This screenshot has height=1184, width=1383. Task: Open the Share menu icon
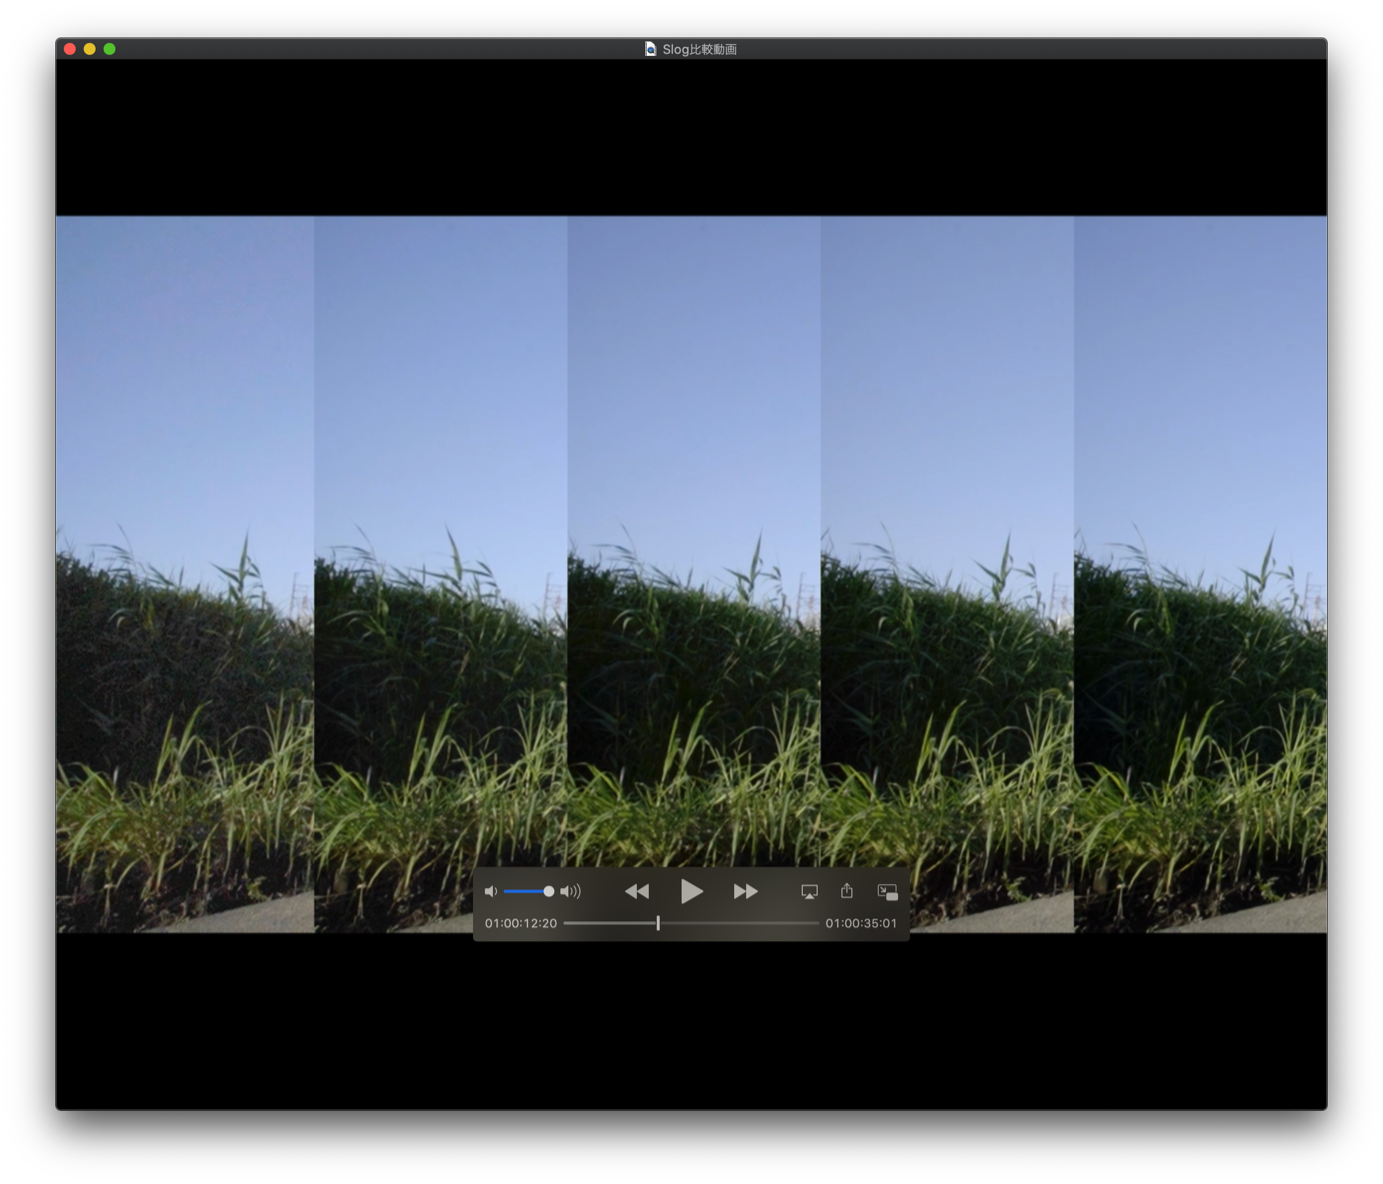click(x=847, y=890)
